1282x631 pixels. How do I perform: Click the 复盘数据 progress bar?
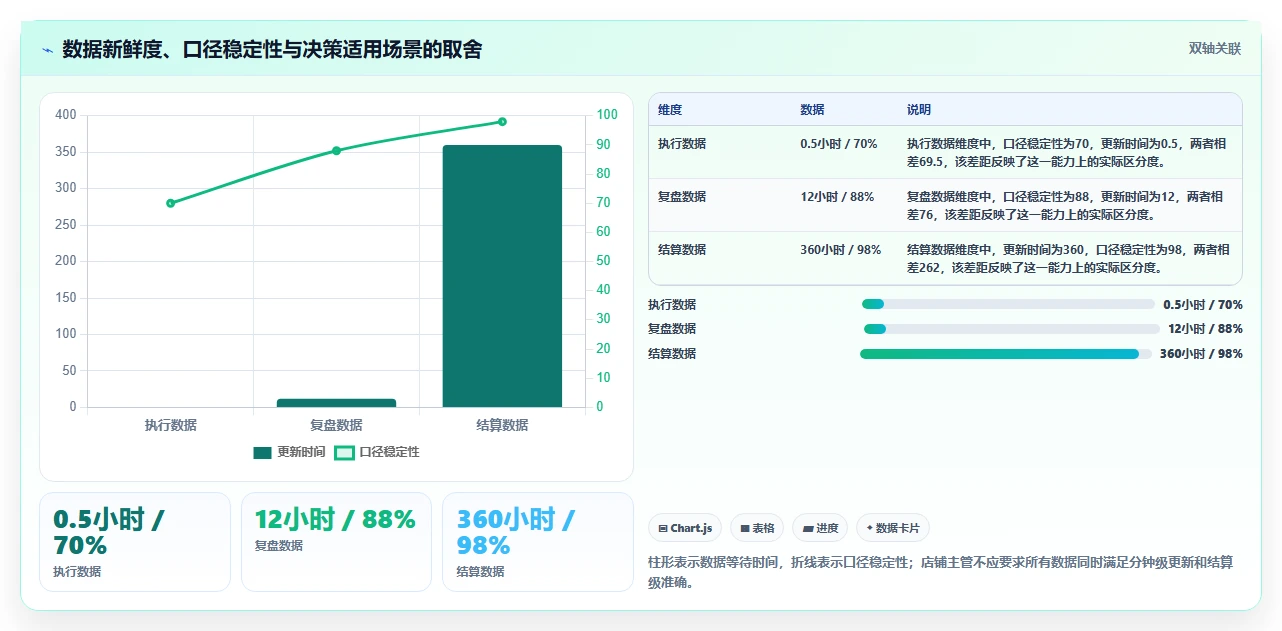coord(1012,329)
